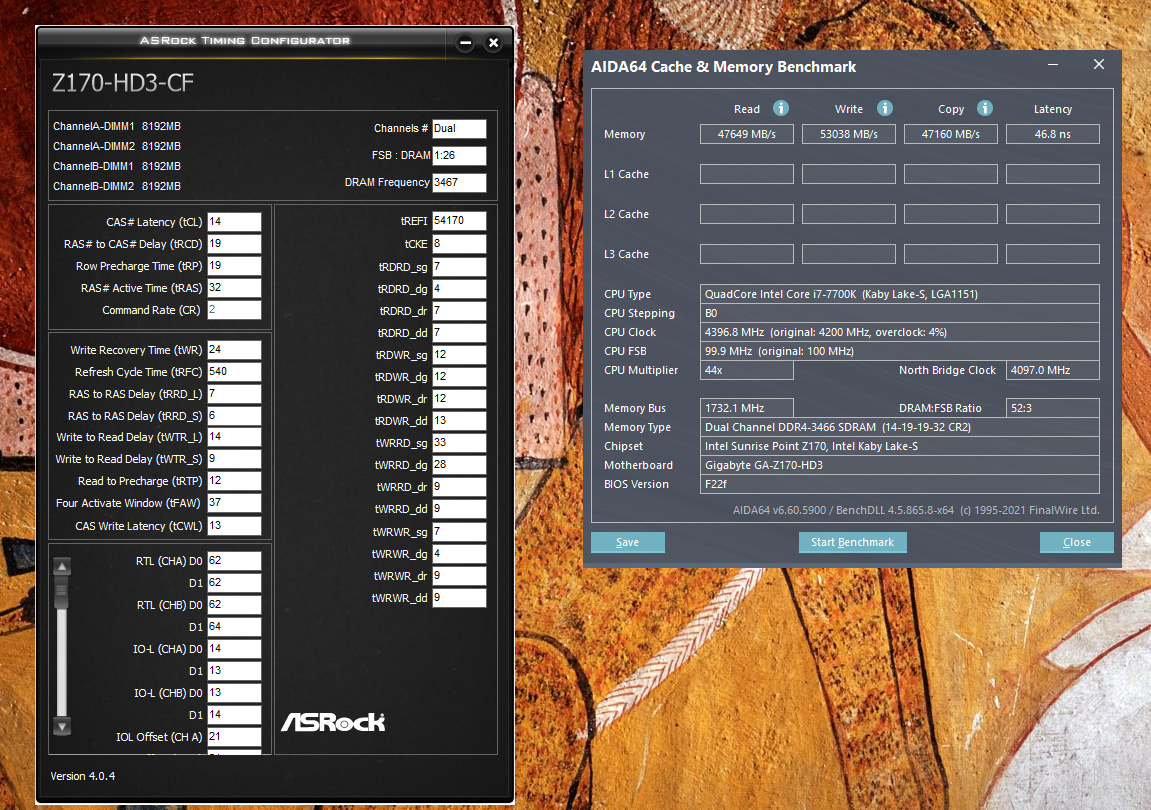Screen dimensions: 1151x810
Task: Click the tREFI field showing 54170
Action: click(x=459, y=221)
